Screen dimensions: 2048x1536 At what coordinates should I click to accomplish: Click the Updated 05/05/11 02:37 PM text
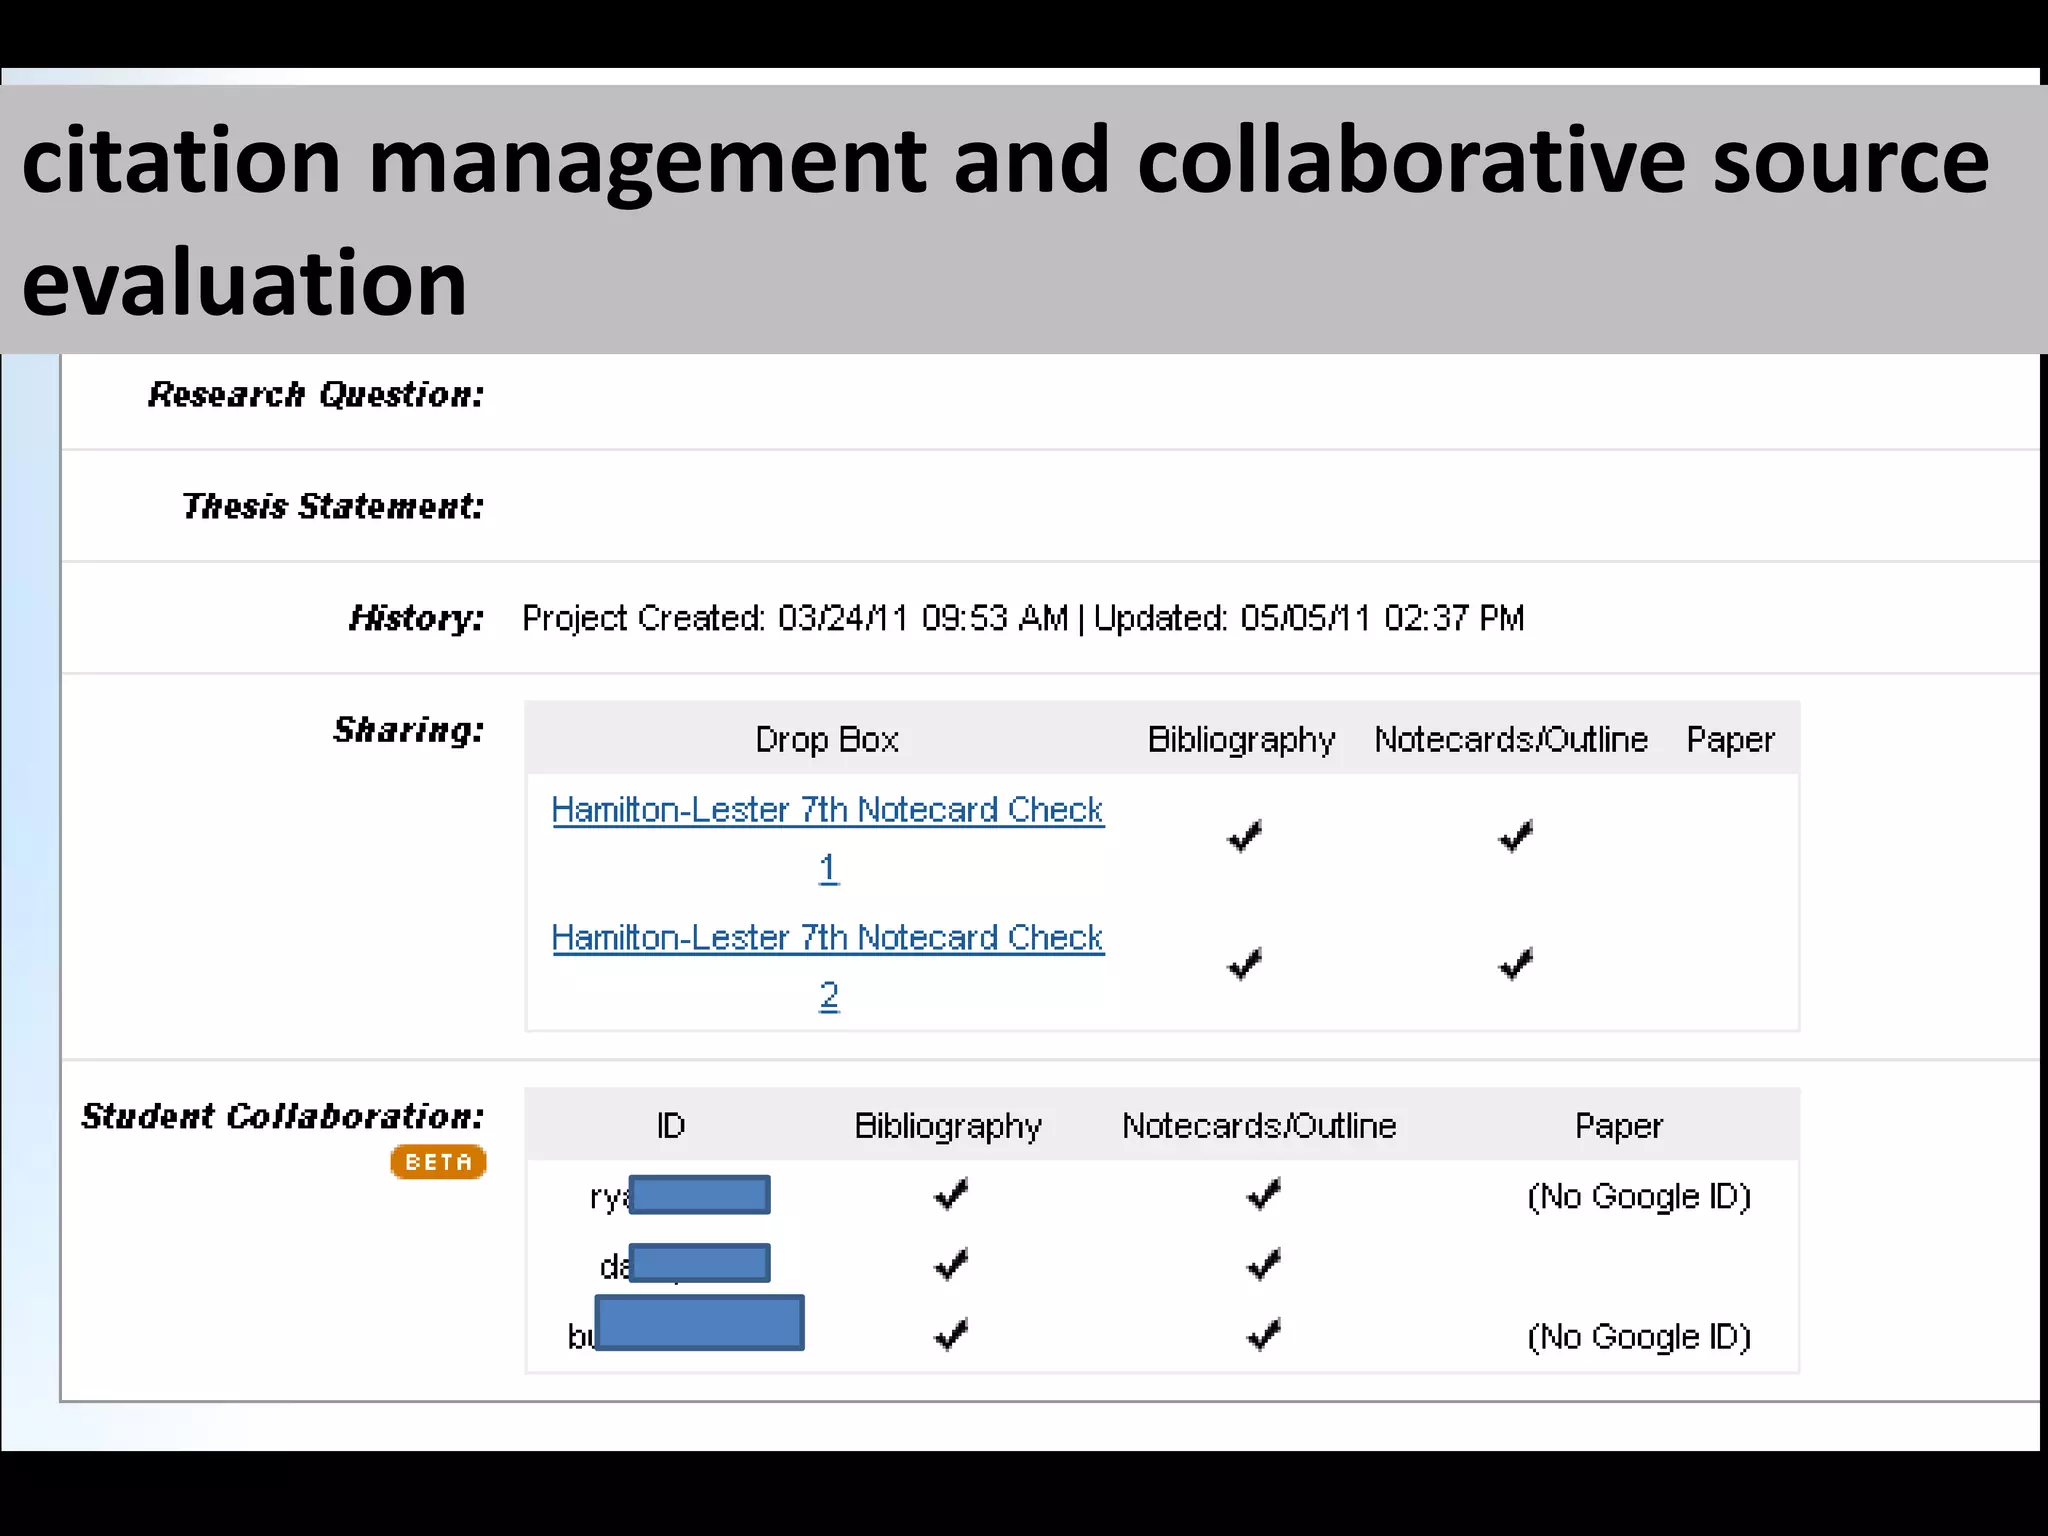[1309, 618]
